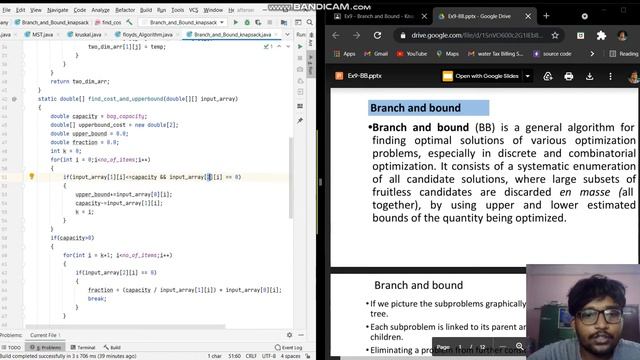Select Current File tab in Problems panel
This screenshot has height=360, width=640.
click(x=44, y=335)
